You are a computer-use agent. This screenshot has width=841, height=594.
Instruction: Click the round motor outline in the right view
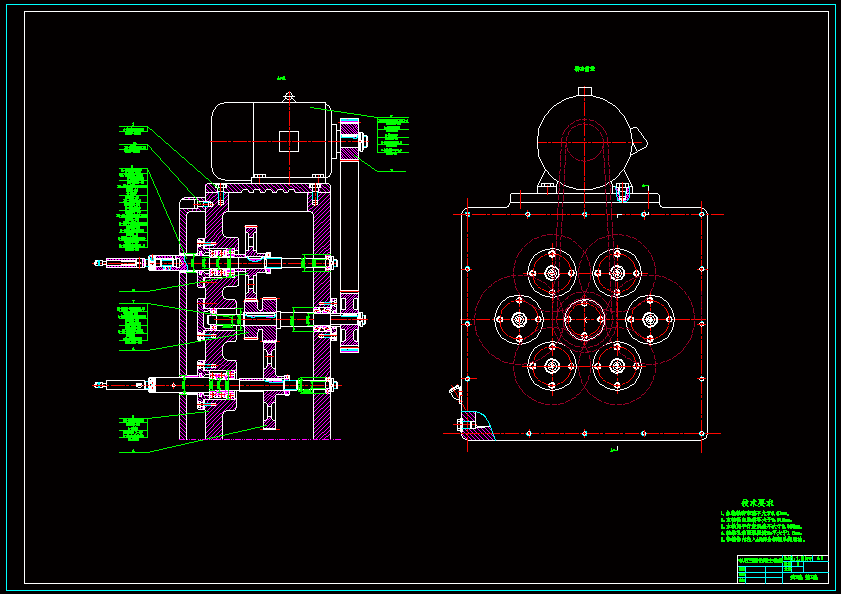pos(584,142)
